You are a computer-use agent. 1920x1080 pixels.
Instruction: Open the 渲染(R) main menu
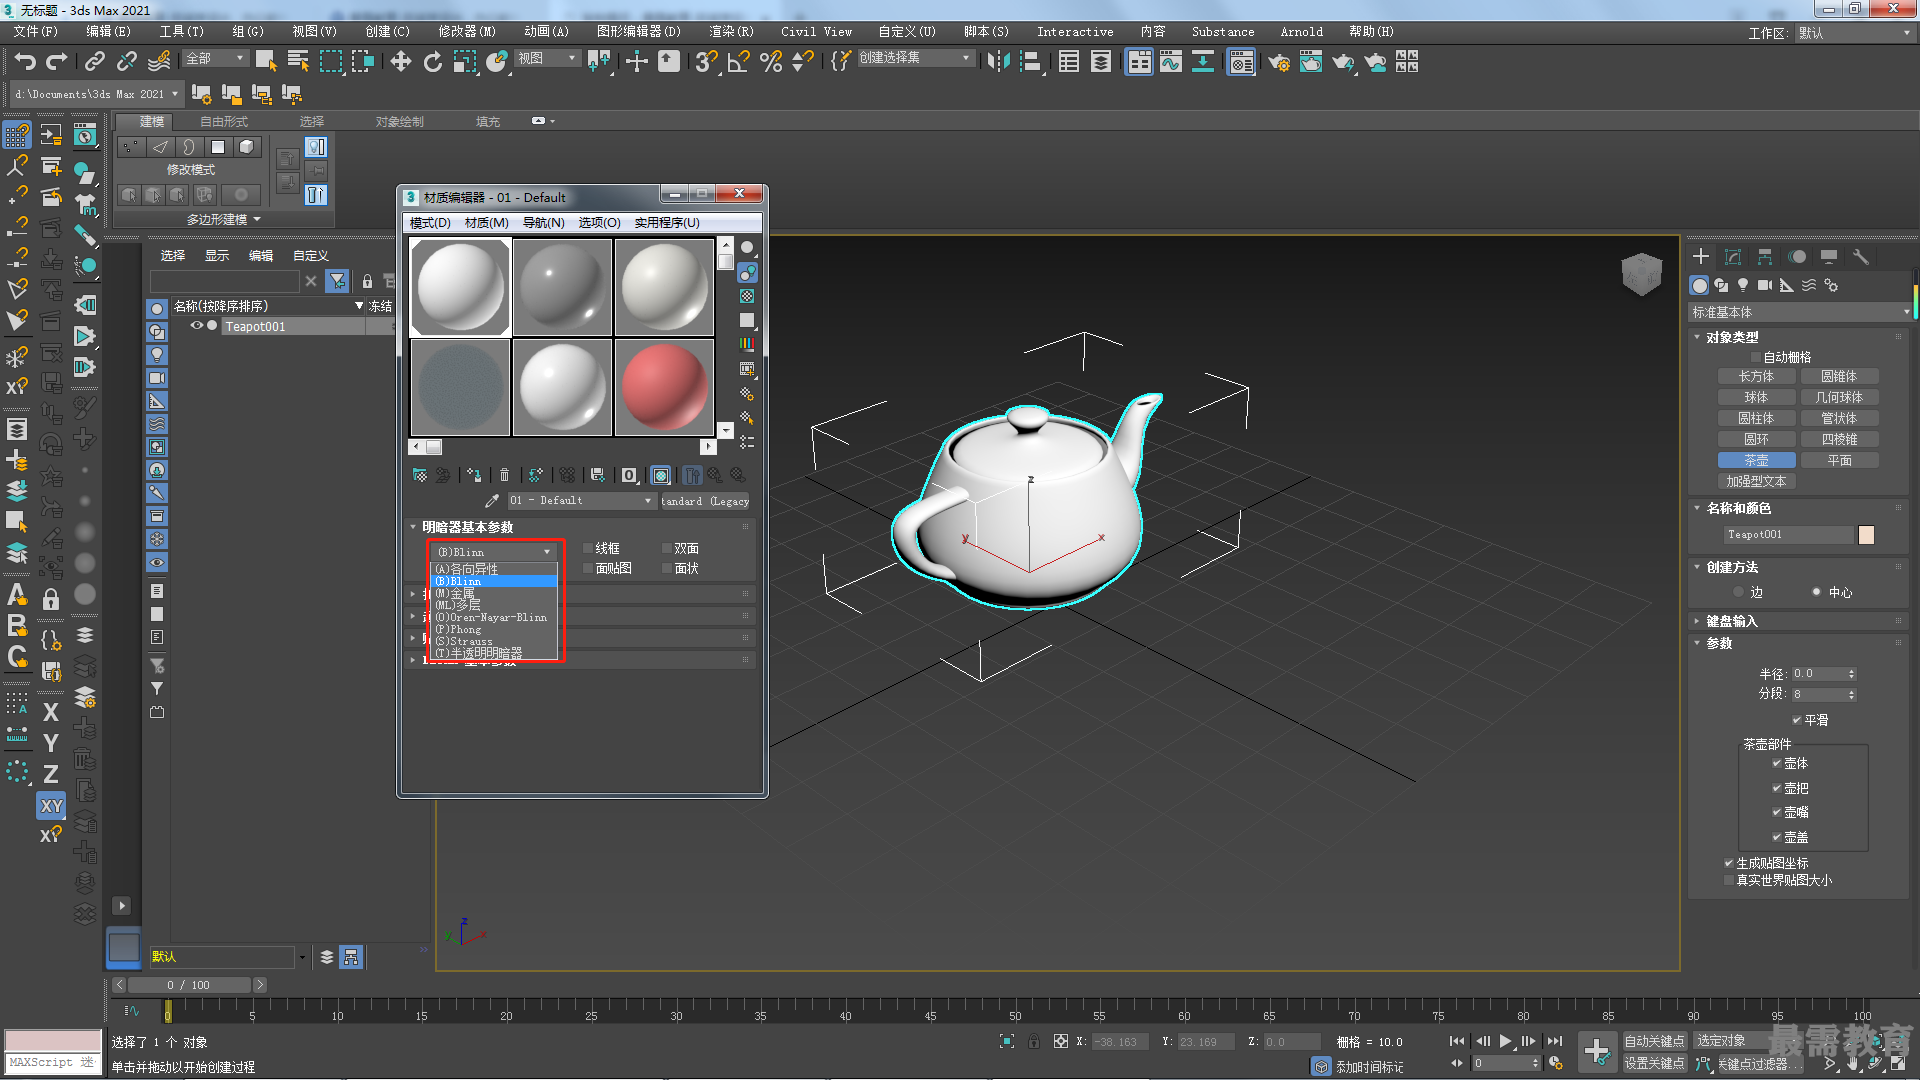pos(731,32)
